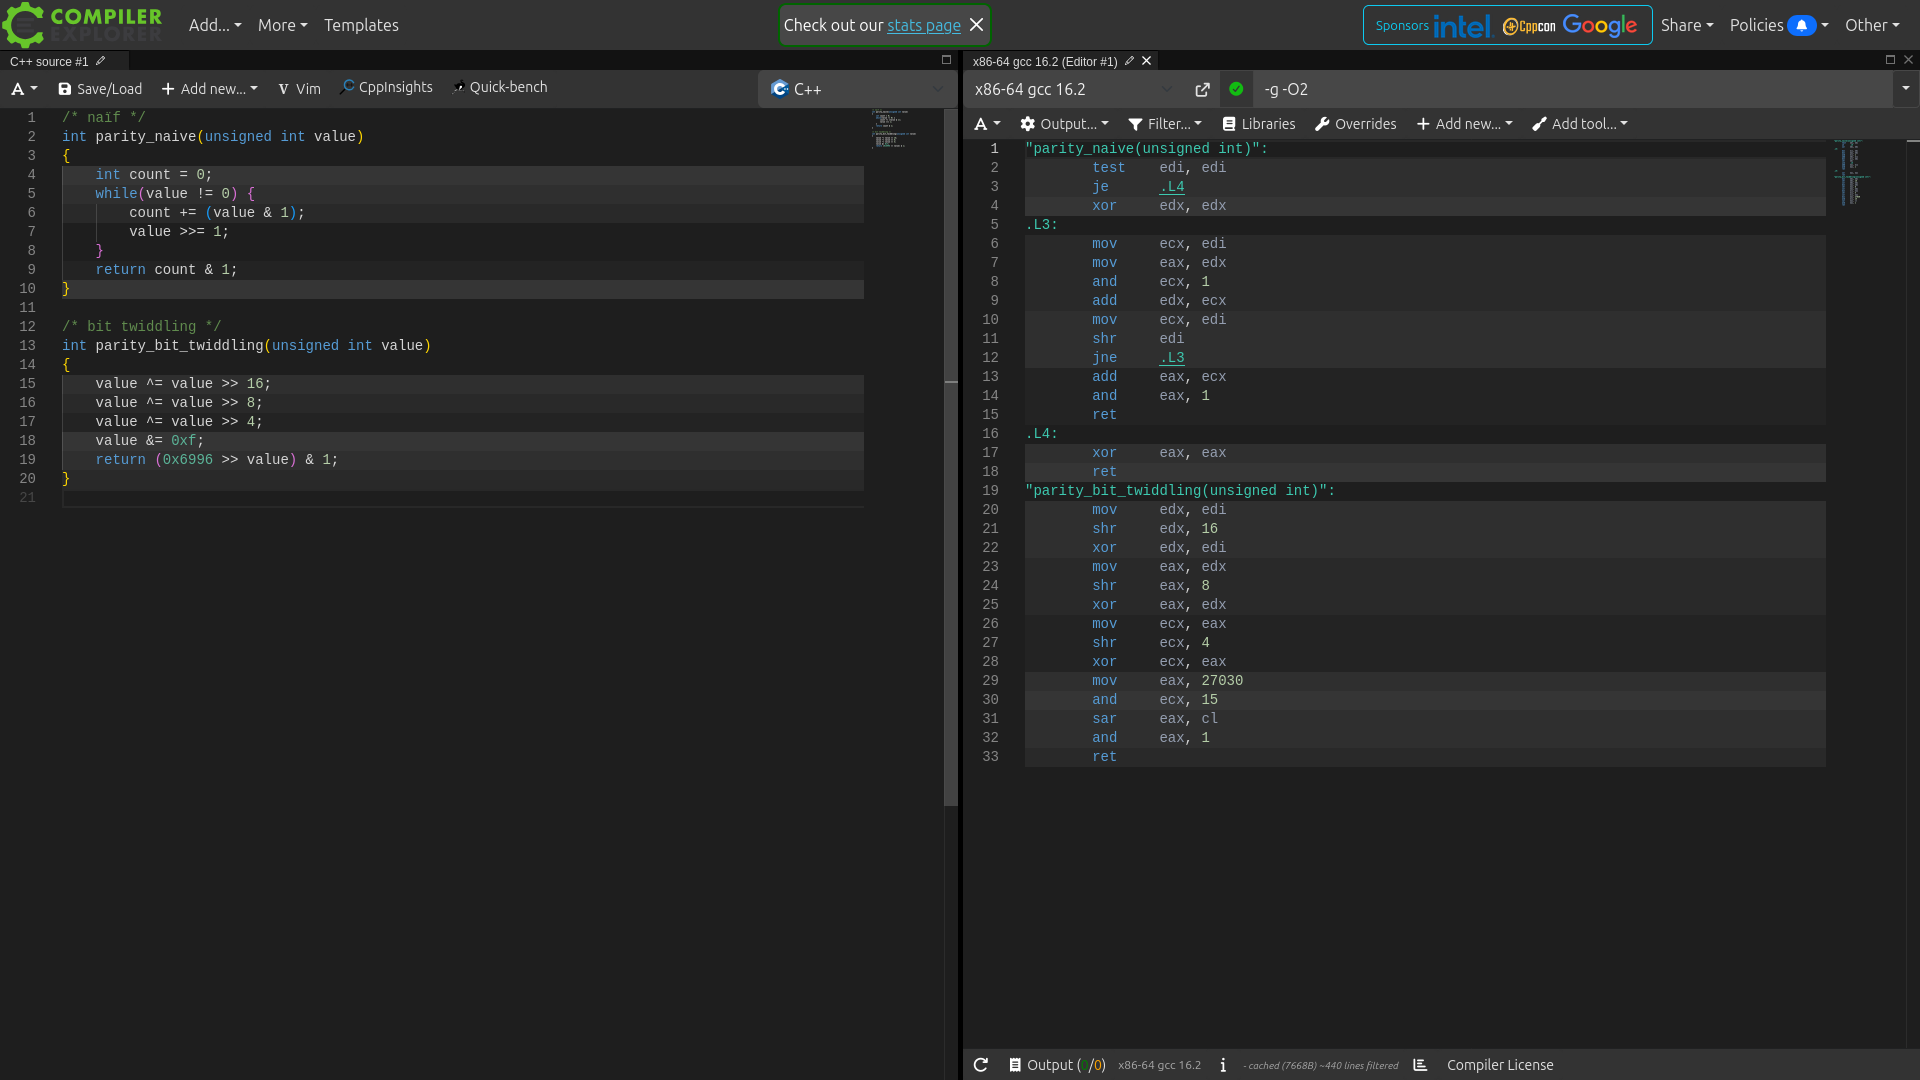Open the More menu
1920x1080 pixels.
click(x=282, y=25)
